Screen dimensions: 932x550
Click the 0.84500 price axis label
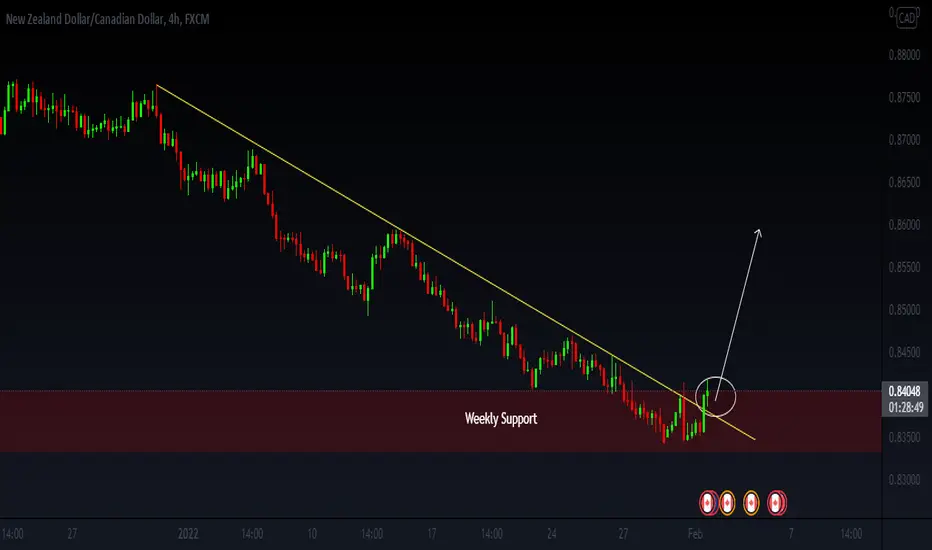click(x=904, y=353)
